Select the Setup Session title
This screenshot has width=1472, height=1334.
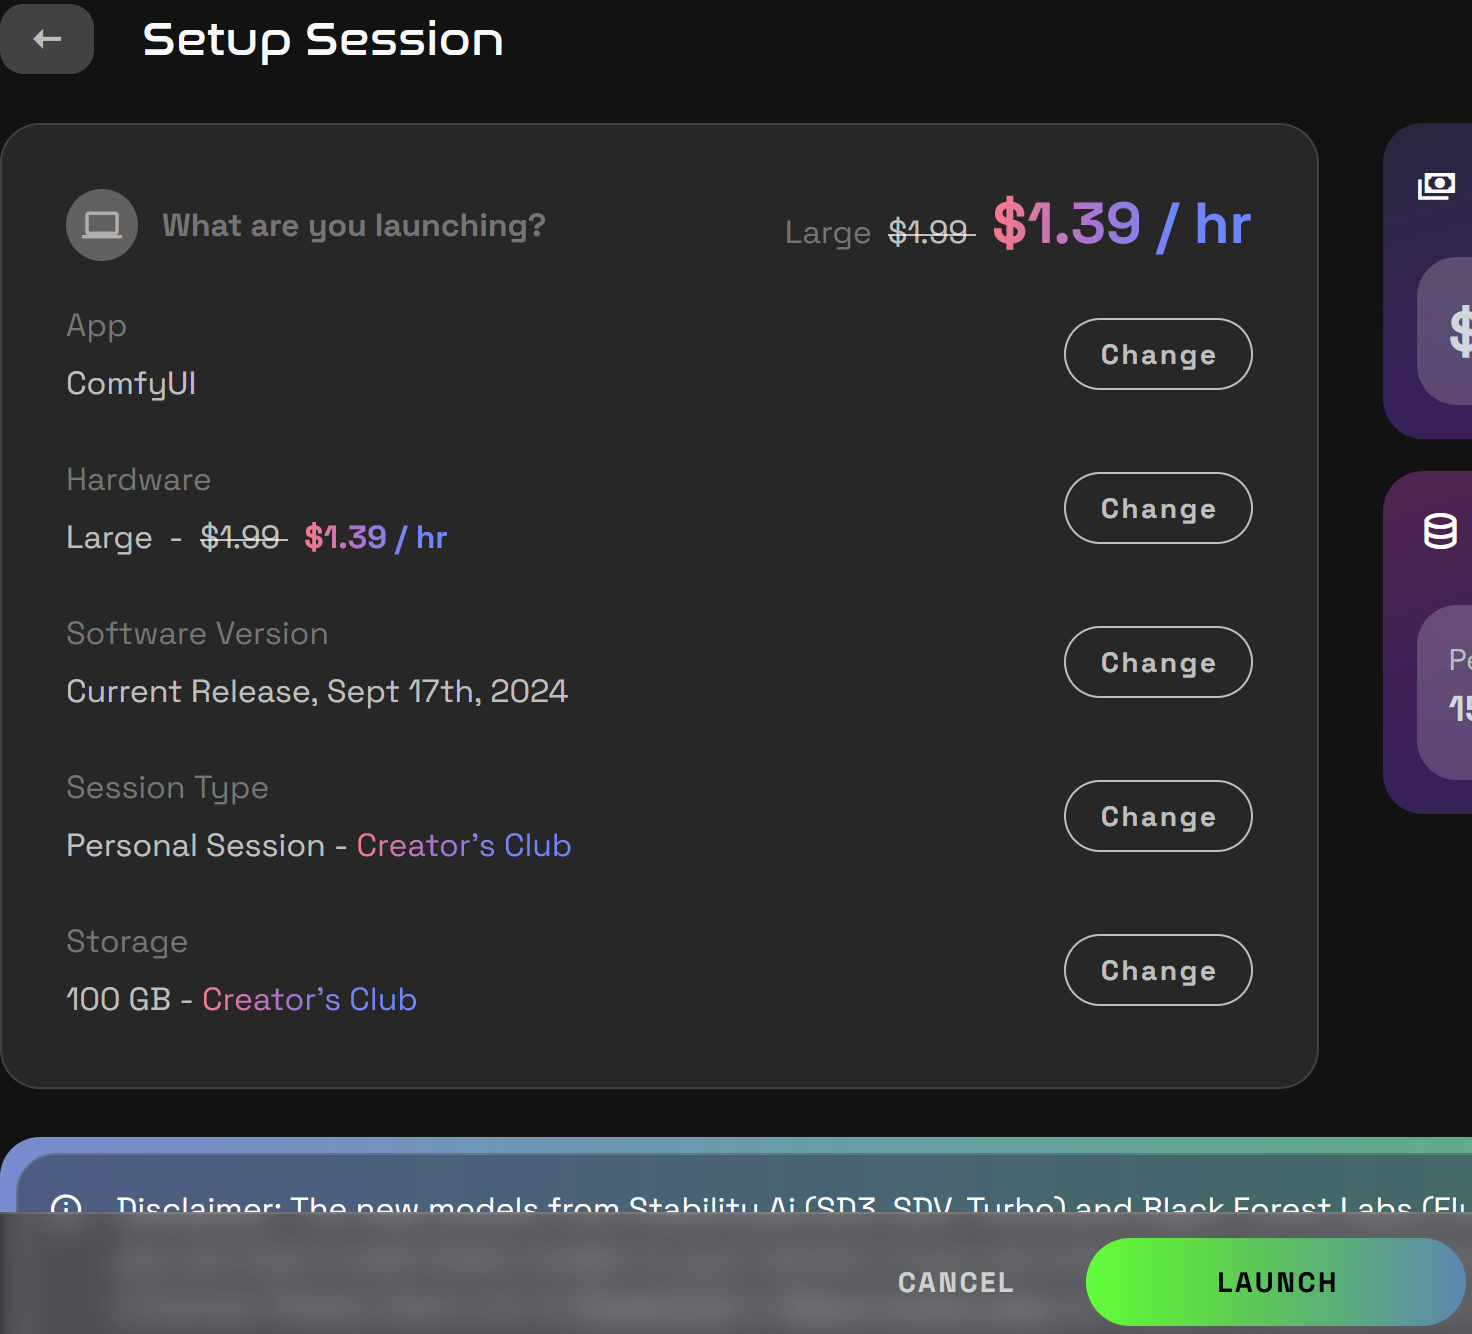pyautogui.click(x=322, y=40)
